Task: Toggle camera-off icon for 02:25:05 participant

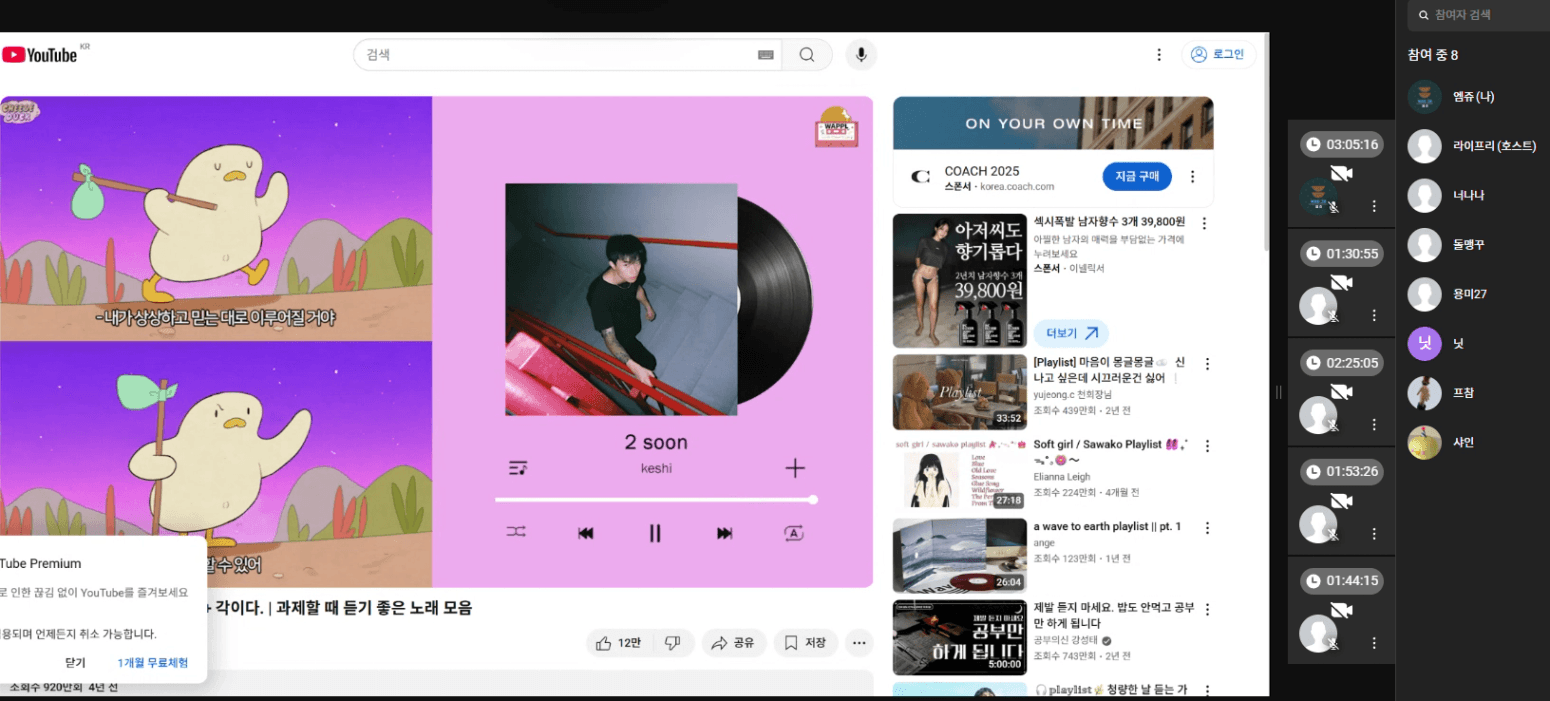Action: 1341,392
